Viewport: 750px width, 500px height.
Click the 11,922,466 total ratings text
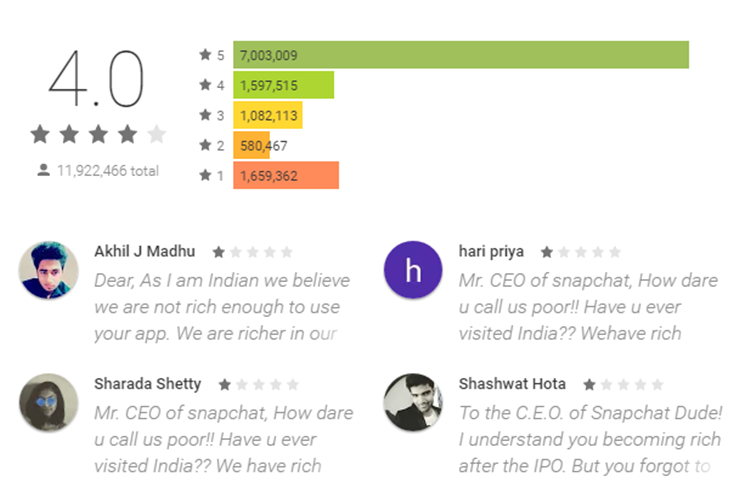108,171
